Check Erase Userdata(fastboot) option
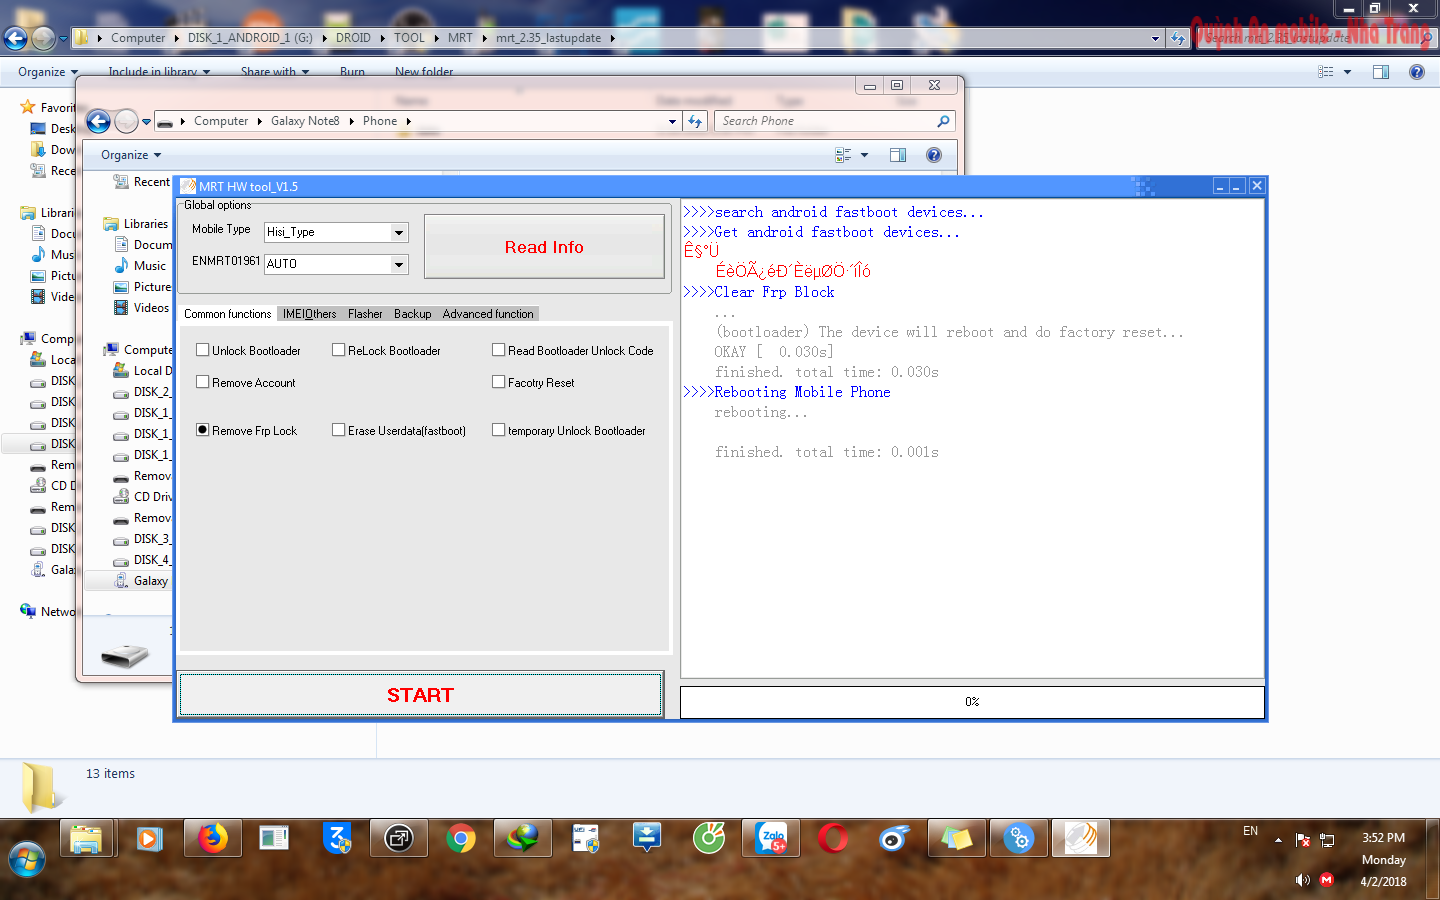 339,430
